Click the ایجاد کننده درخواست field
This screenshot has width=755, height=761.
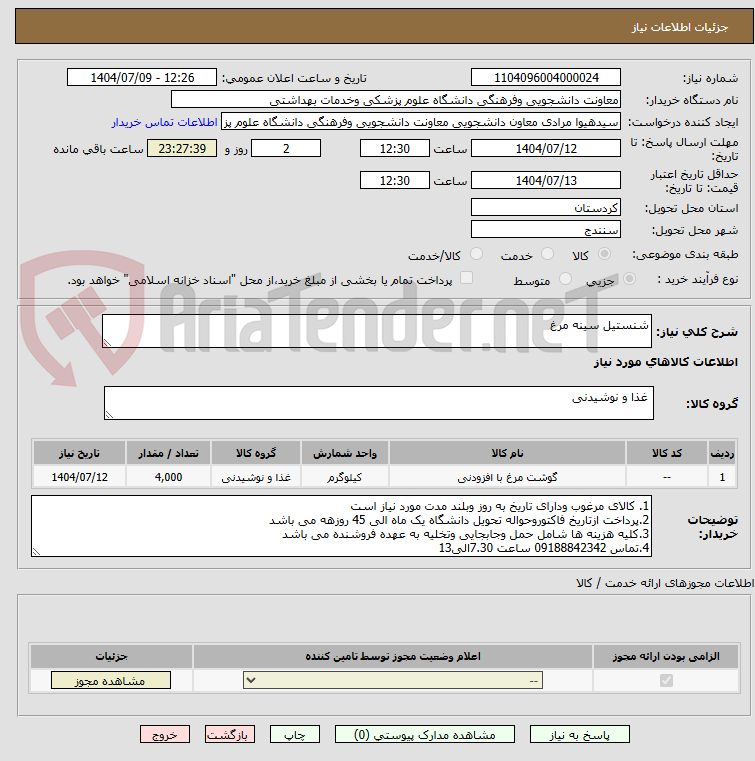[421, 121]
